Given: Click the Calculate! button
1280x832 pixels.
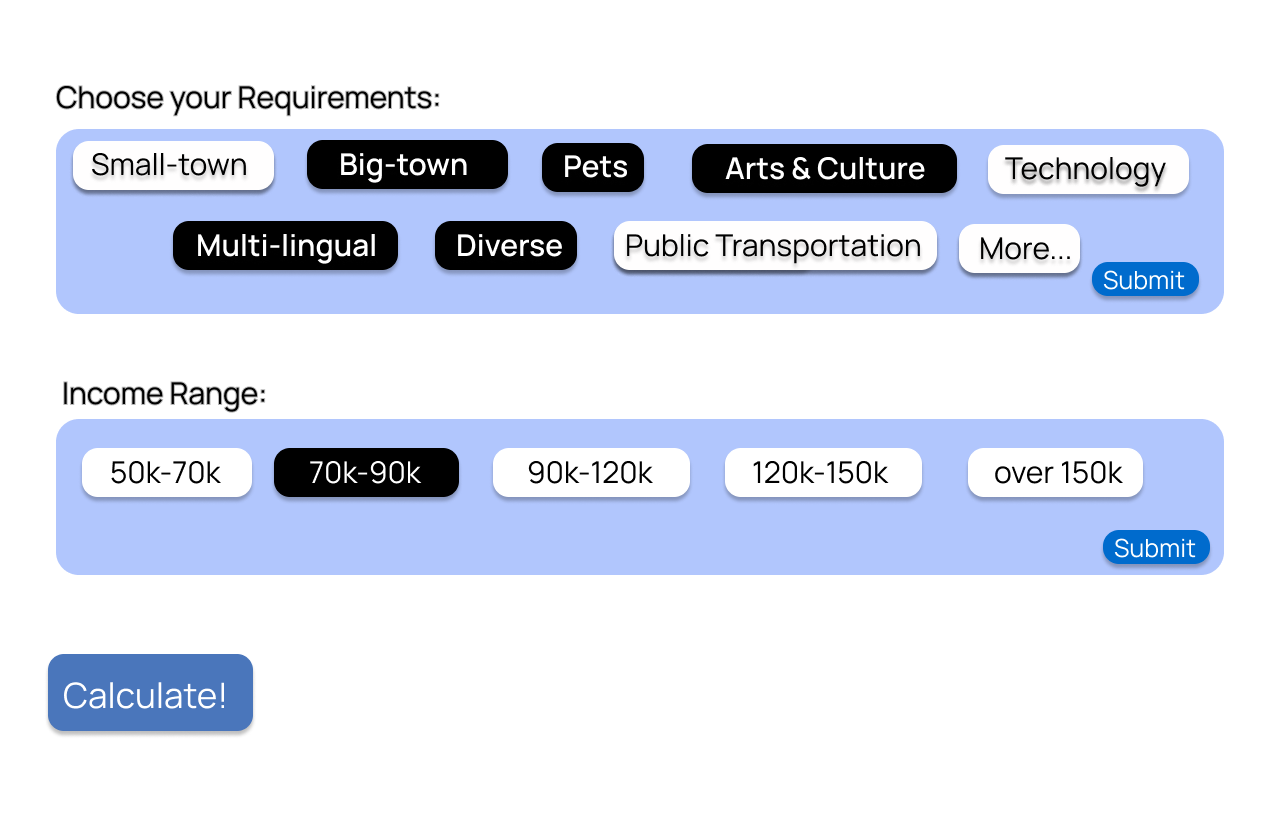Looking at the screenshot, I should [x=150, y=692].
